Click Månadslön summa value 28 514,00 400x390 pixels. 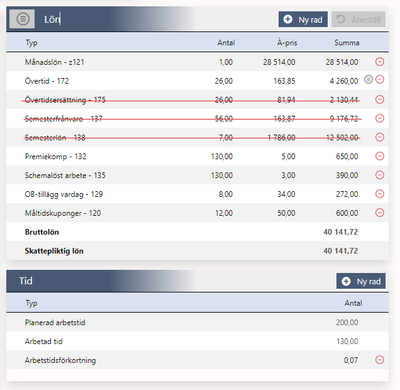[x=342, y=62]
